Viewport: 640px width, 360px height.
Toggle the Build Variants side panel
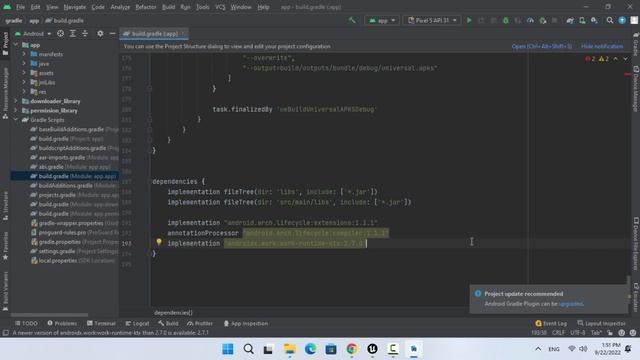click(x=5, y=291)
